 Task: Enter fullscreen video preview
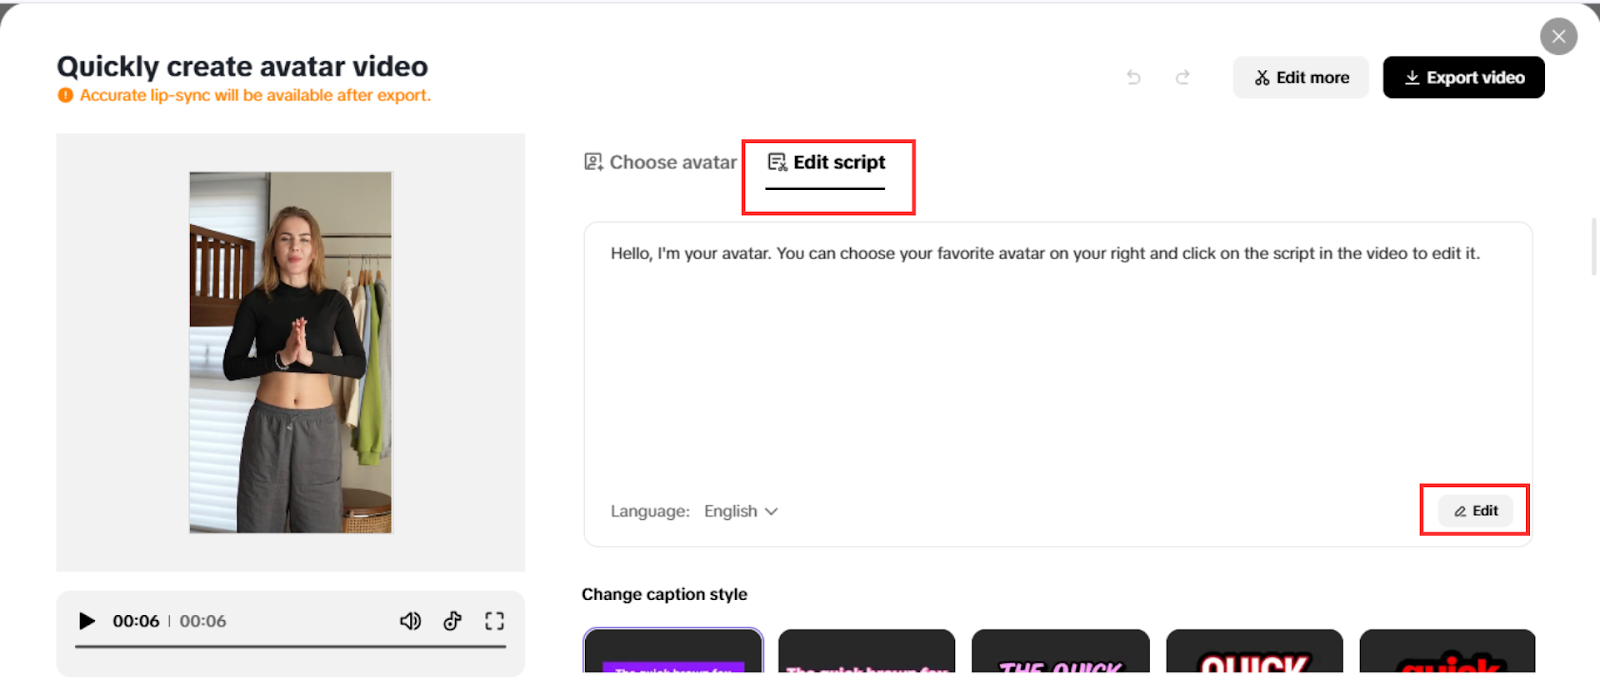pyautogui.click(x=494, y=621)
